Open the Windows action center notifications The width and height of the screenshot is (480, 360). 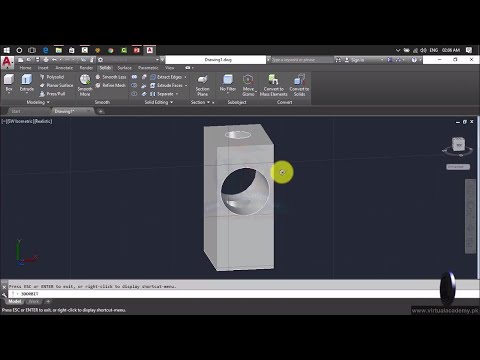469,50
